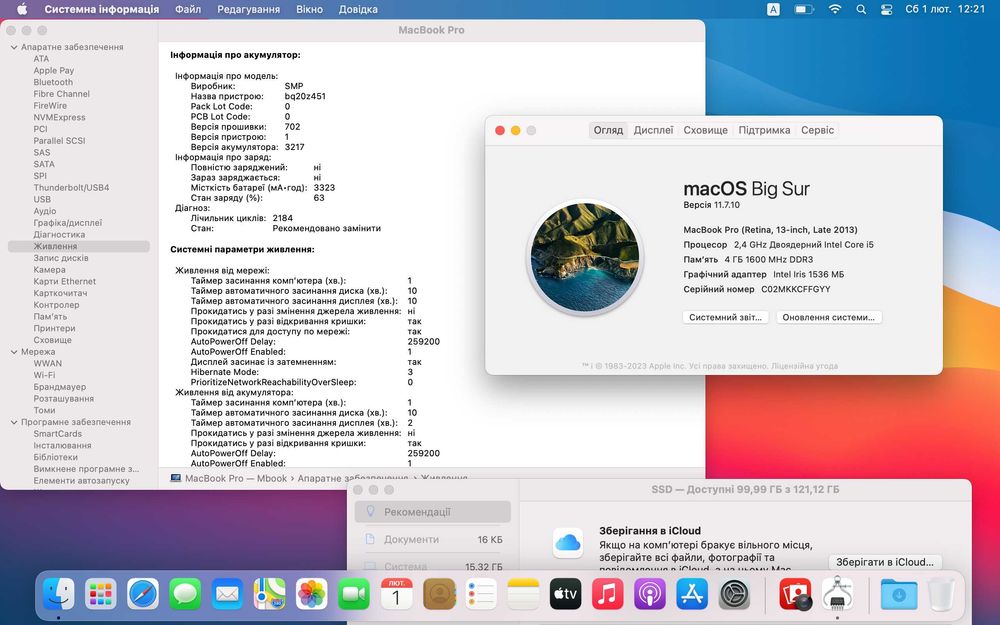Launch Apple TV from the Dock

click(x=566, y=594)
